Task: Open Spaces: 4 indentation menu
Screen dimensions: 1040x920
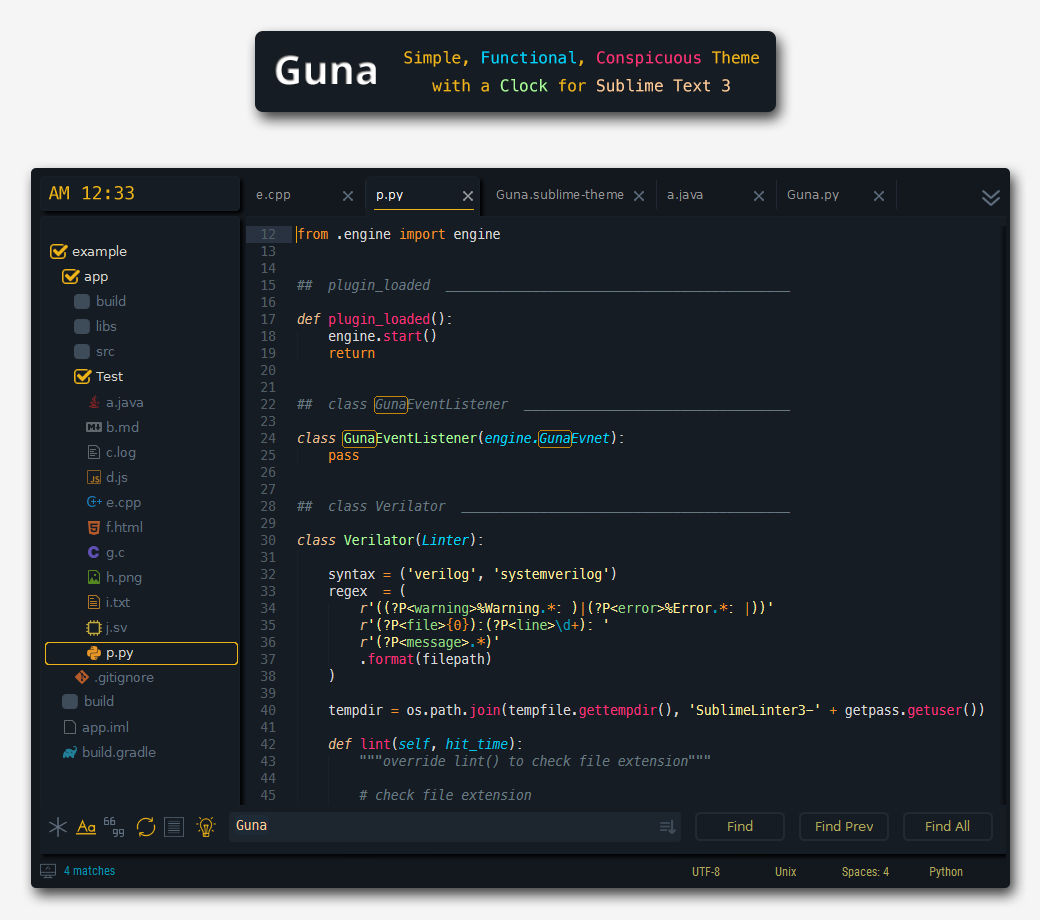Action: tap(865, 872)
